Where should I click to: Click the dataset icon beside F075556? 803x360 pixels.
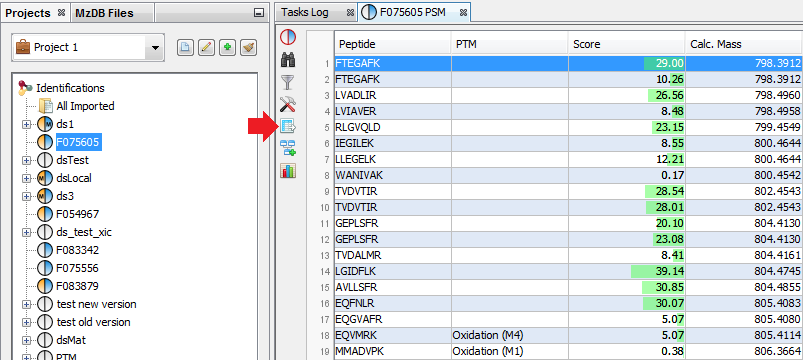tap(45, 268)
